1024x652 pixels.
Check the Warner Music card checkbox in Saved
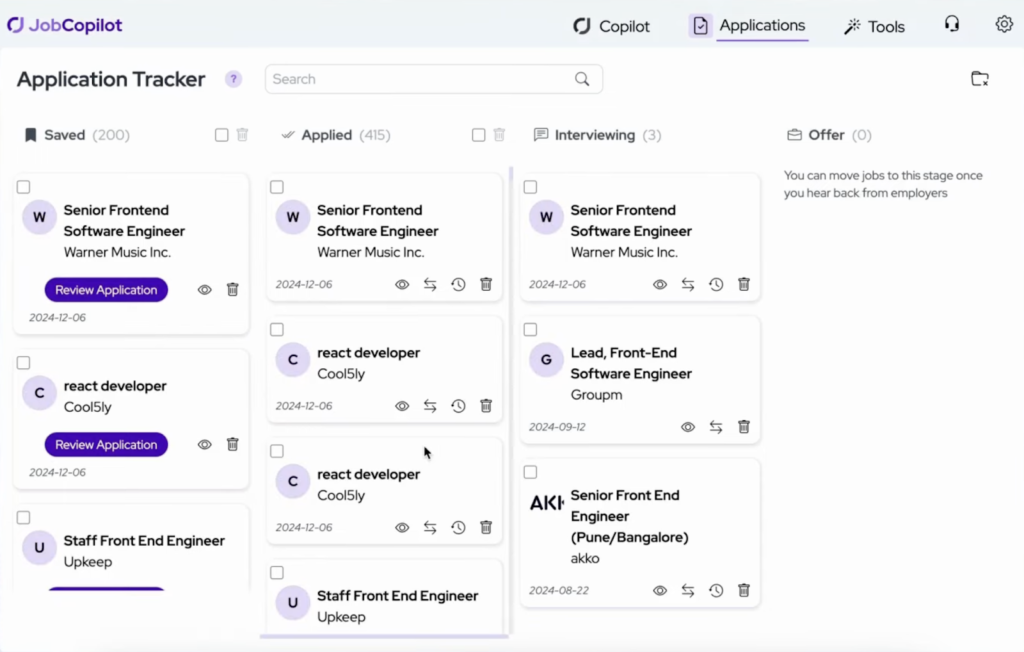point(23,186)
